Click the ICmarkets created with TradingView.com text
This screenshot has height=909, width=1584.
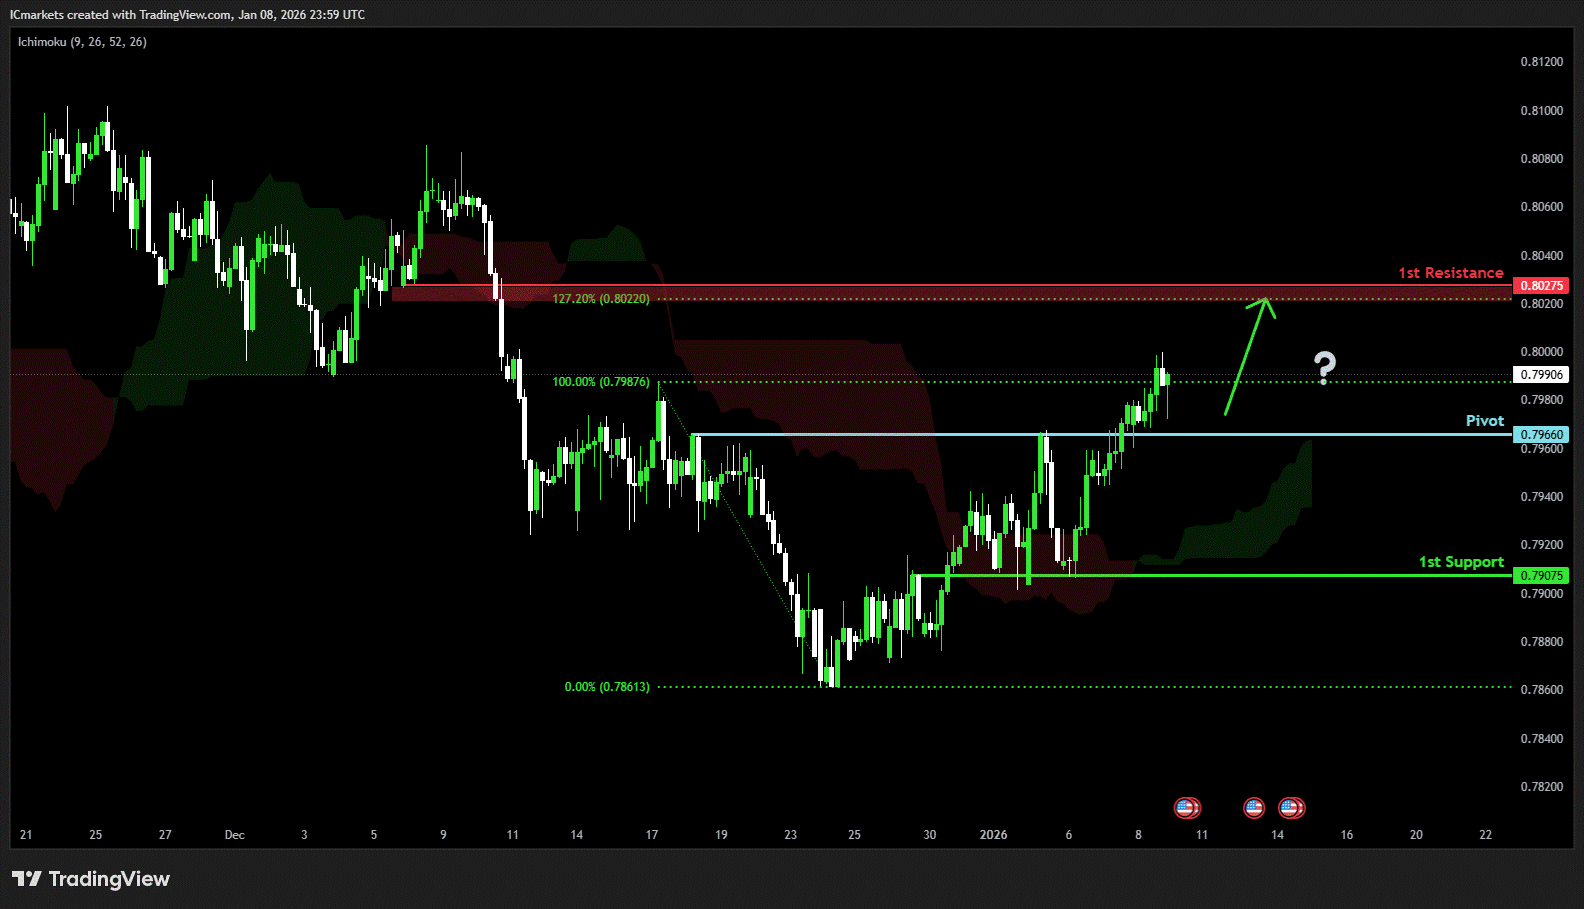tap(187, 15)
